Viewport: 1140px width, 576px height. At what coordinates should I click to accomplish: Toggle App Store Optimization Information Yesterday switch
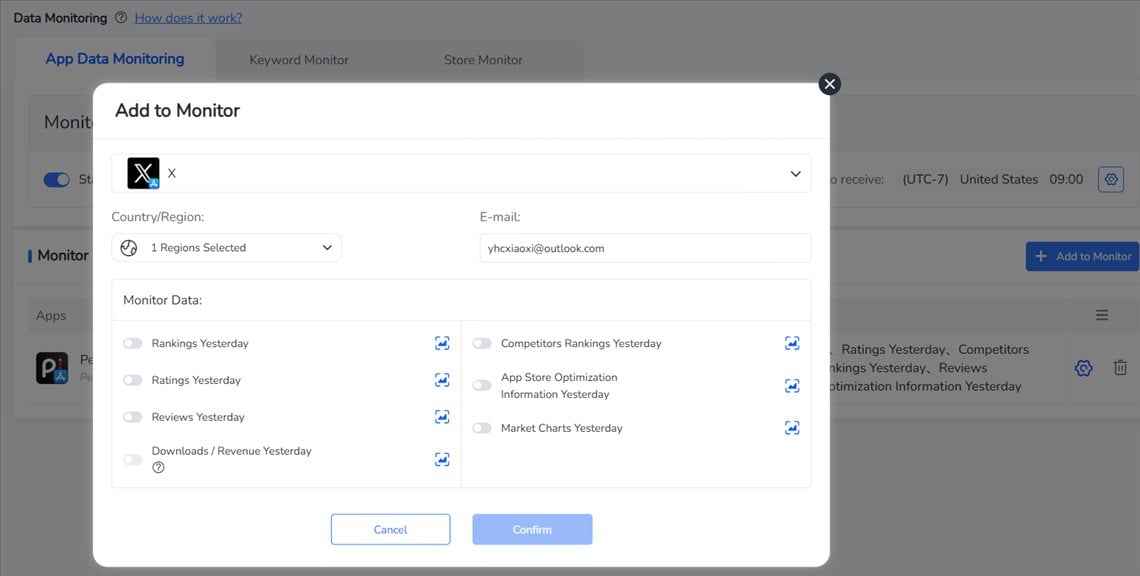(482, 385)
